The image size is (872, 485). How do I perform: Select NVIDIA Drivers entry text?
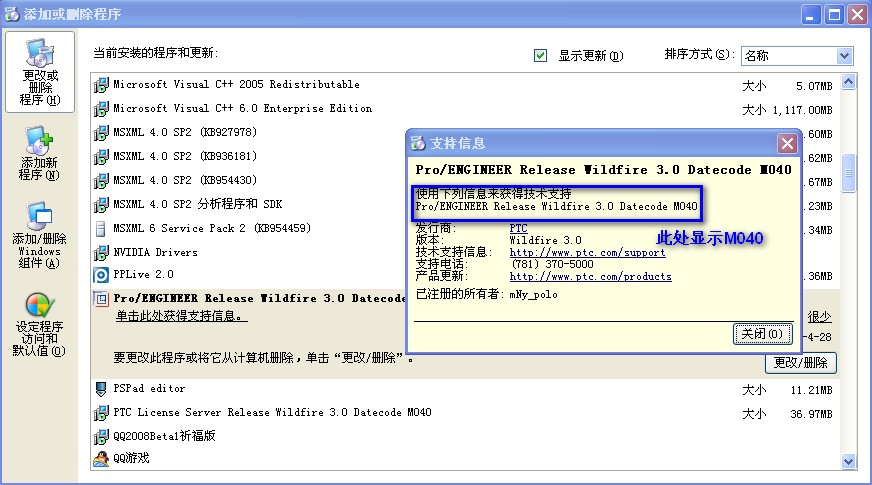155,253
